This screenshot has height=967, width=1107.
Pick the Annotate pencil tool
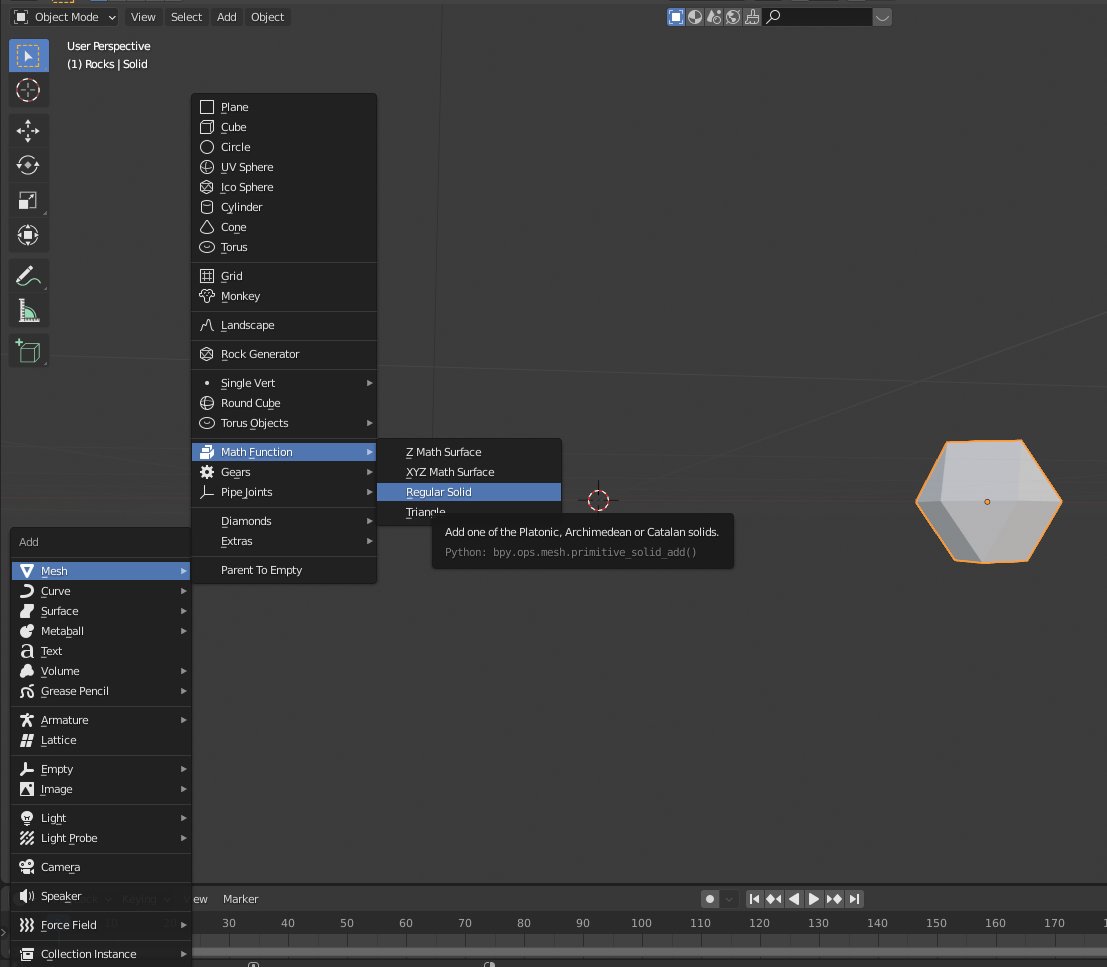pos(28,276)
